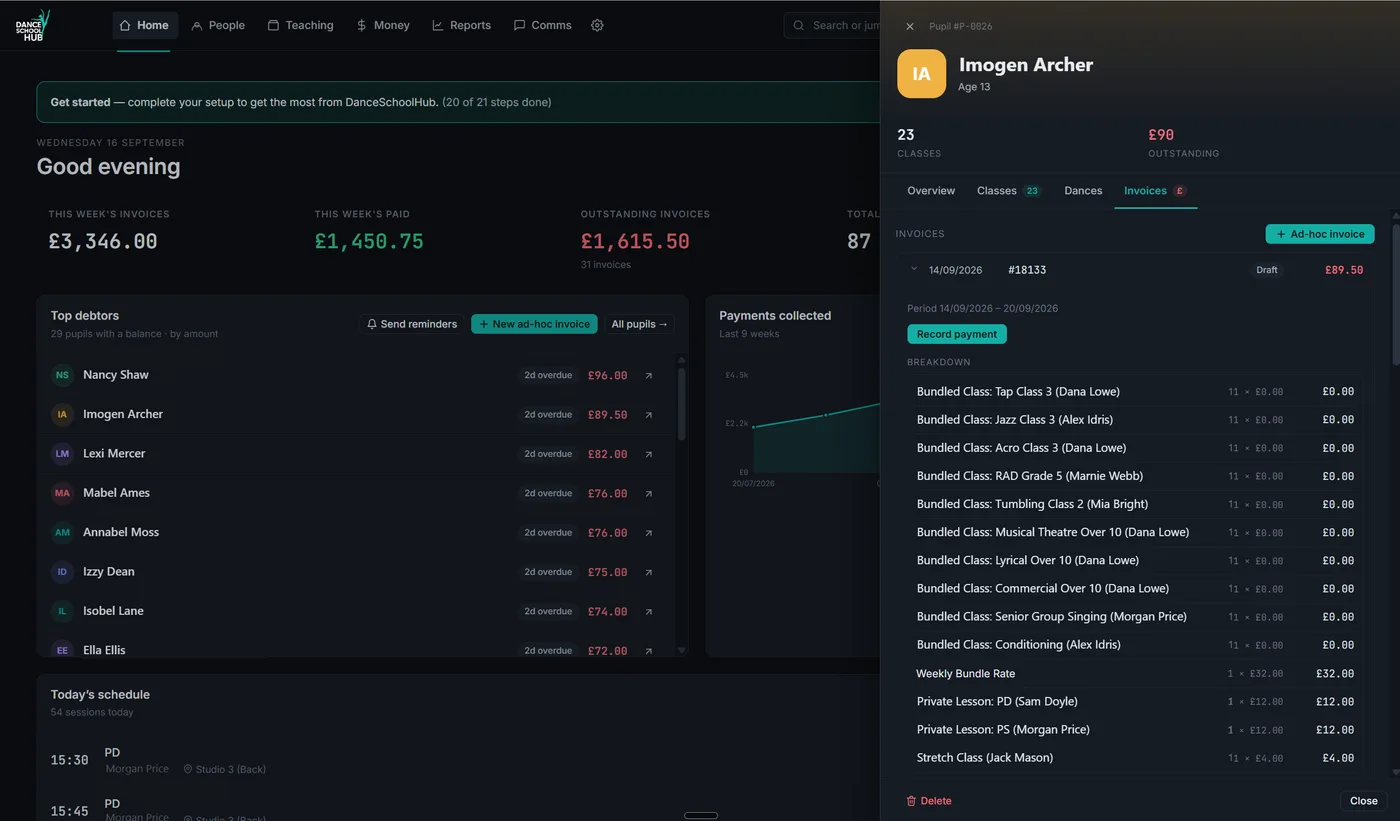Click the IA avatar in pupil panel

[x=921, y=74]
